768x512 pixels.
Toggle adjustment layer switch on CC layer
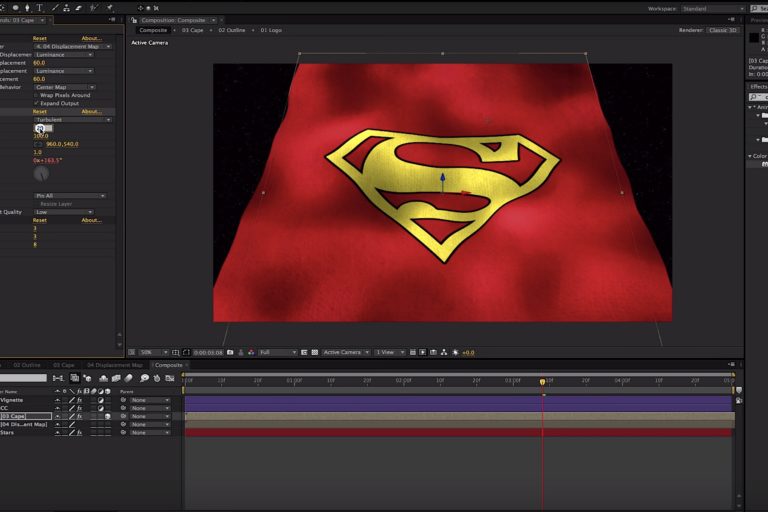pyautogui.click(x=101, y=408)
